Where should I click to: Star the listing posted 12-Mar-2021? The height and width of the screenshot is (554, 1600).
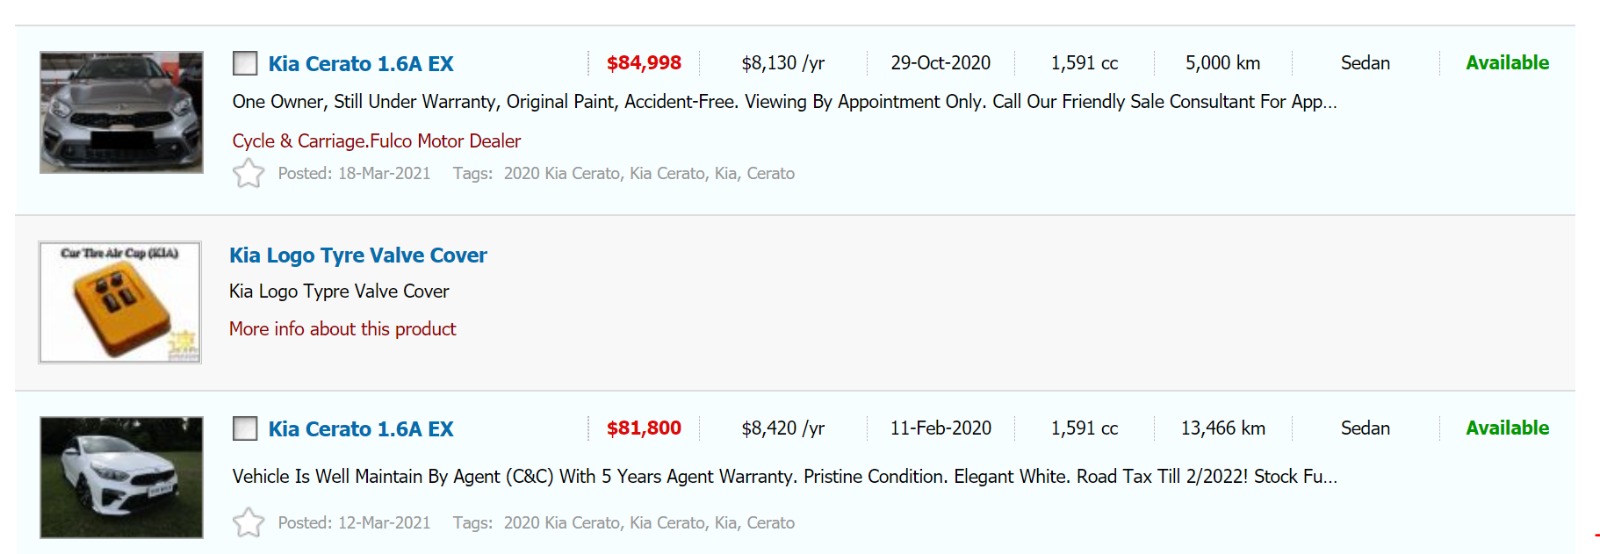(248, 523)
